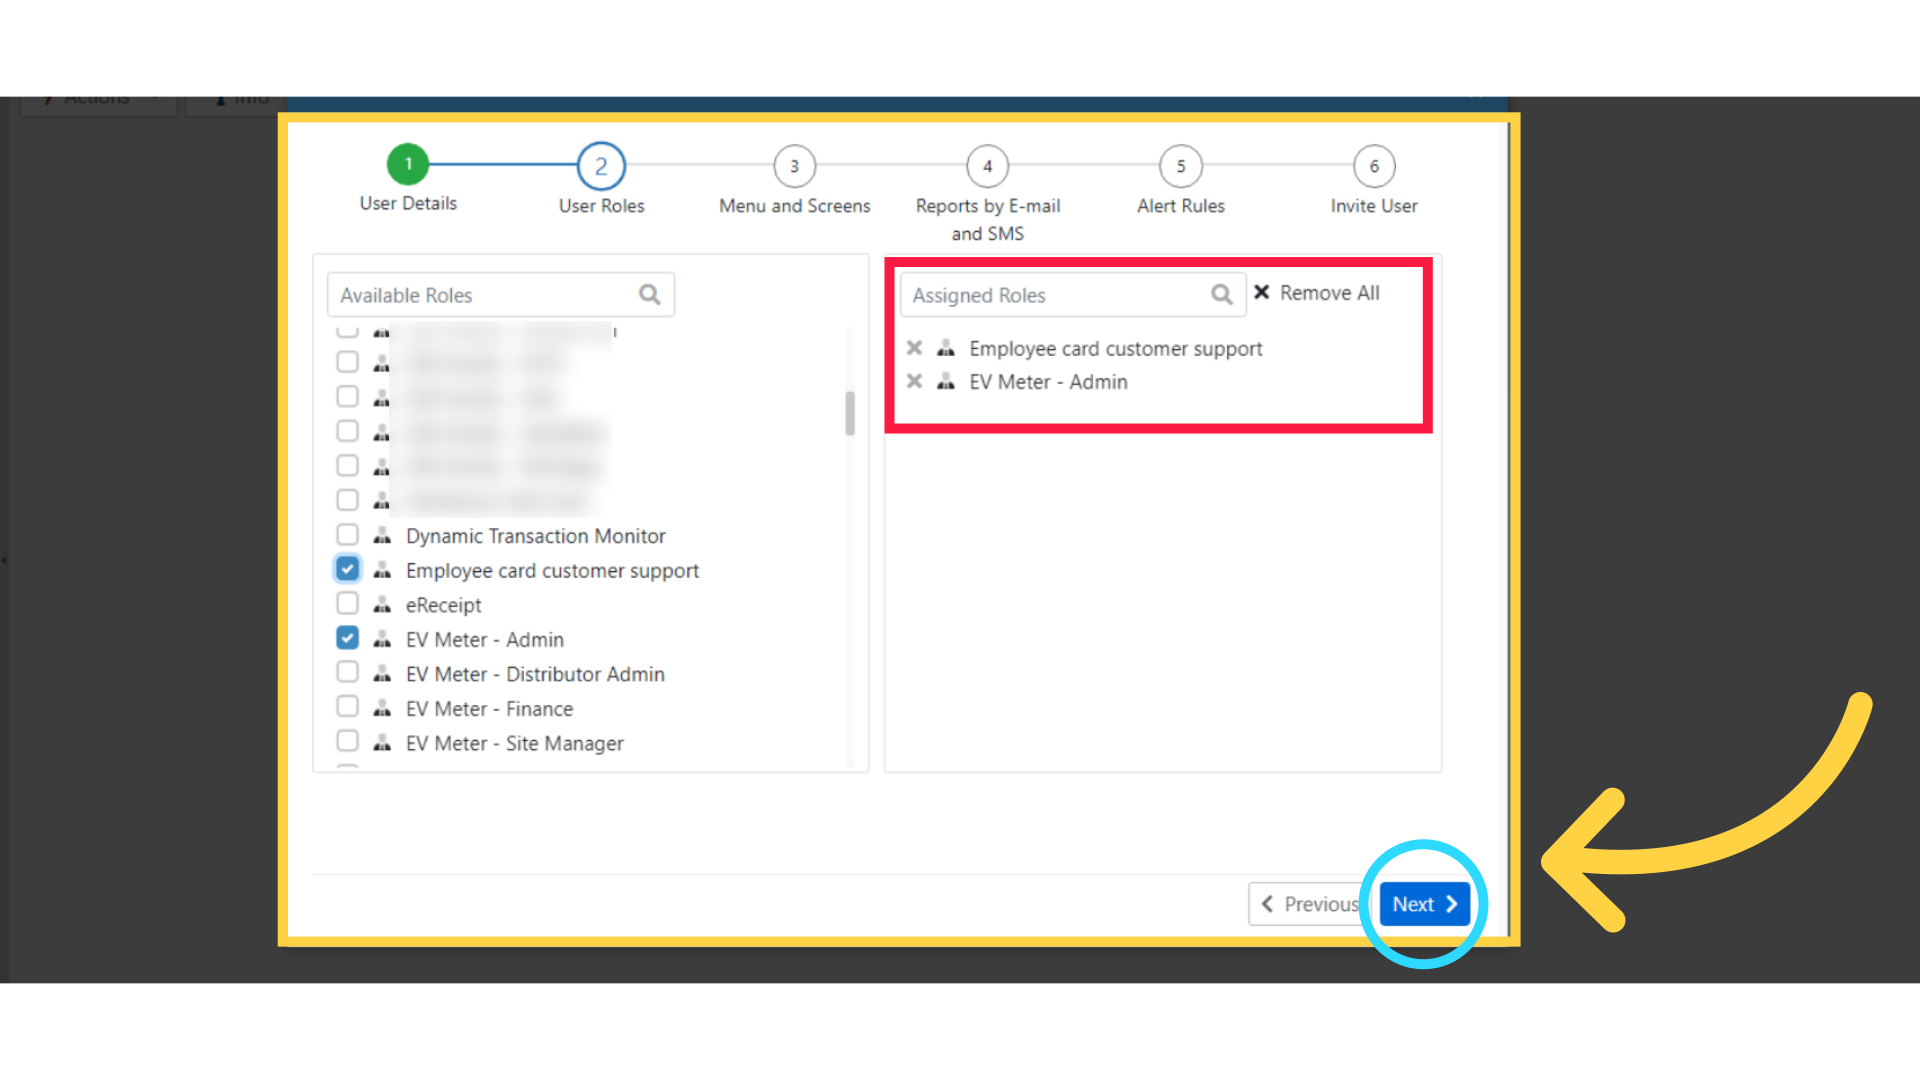Click role icon of assigned EV Meter - Admin
The width and height of the screenshot is (1920, 1080).
(x=946, y=381)
